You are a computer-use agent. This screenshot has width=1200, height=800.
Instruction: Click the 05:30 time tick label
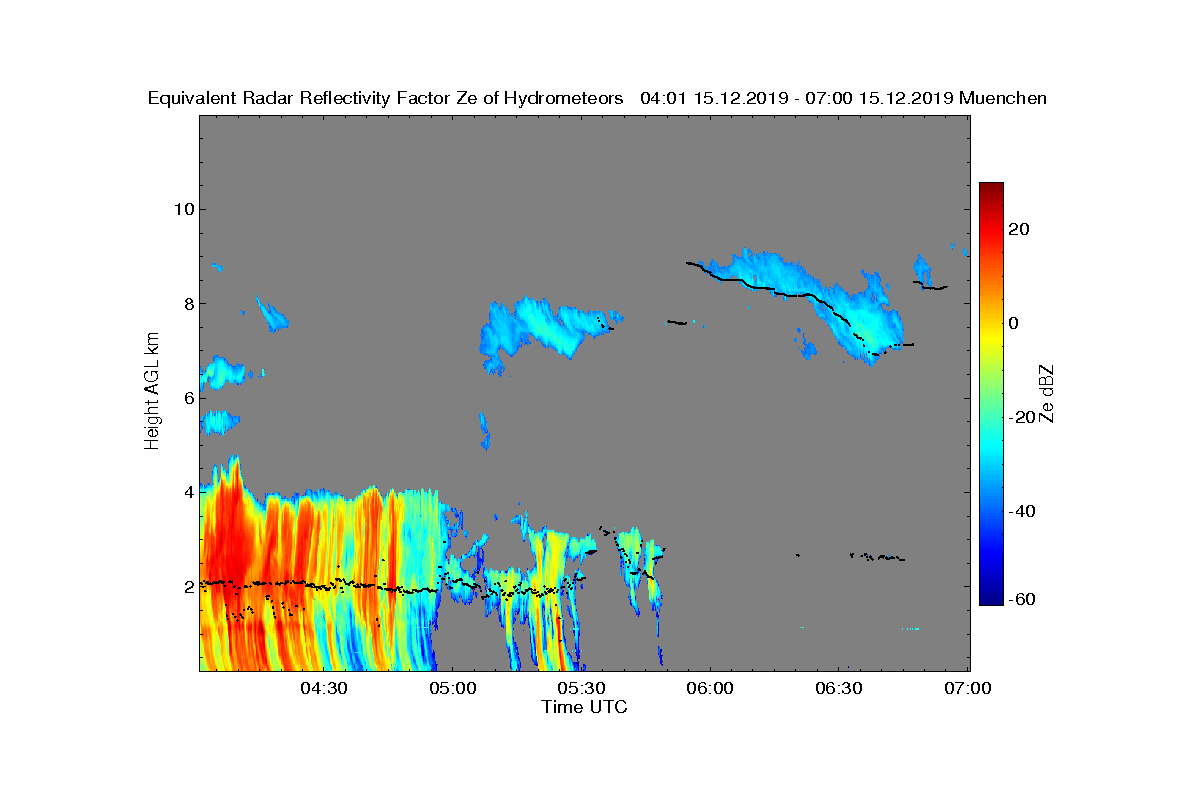pyautogui.click(x=582, y=689)
